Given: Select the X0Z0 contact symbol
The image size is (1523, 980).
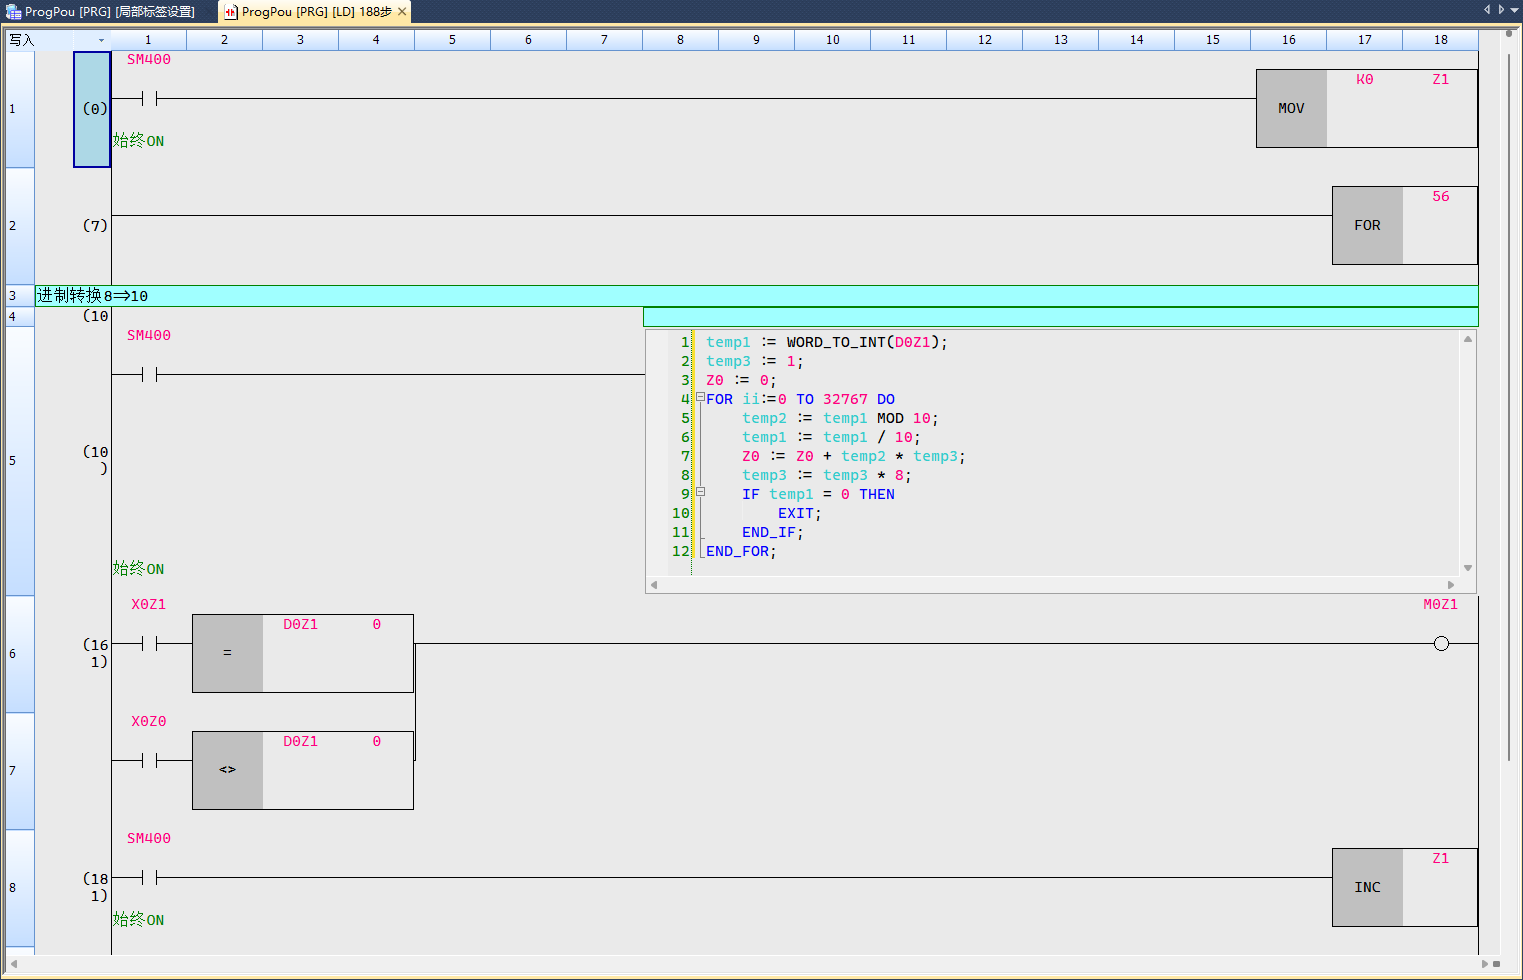Looking at the screenshot, I should [149, 761].
